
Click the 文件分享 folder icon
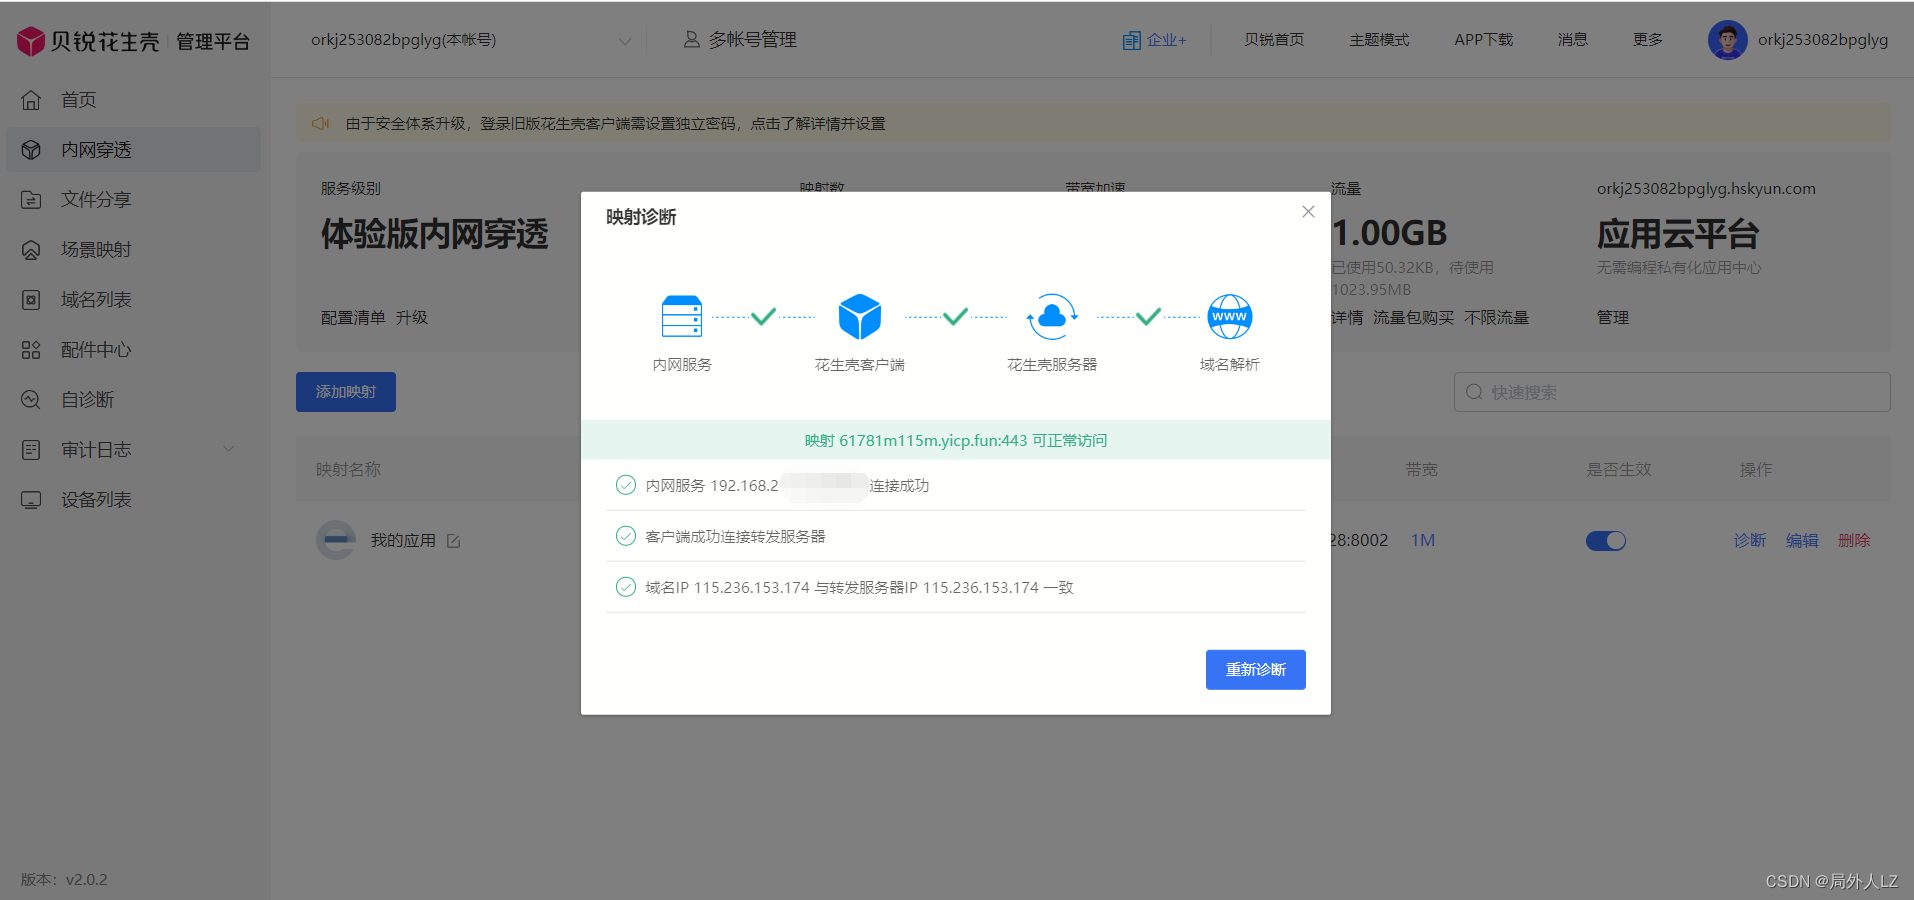coord(31,200)
